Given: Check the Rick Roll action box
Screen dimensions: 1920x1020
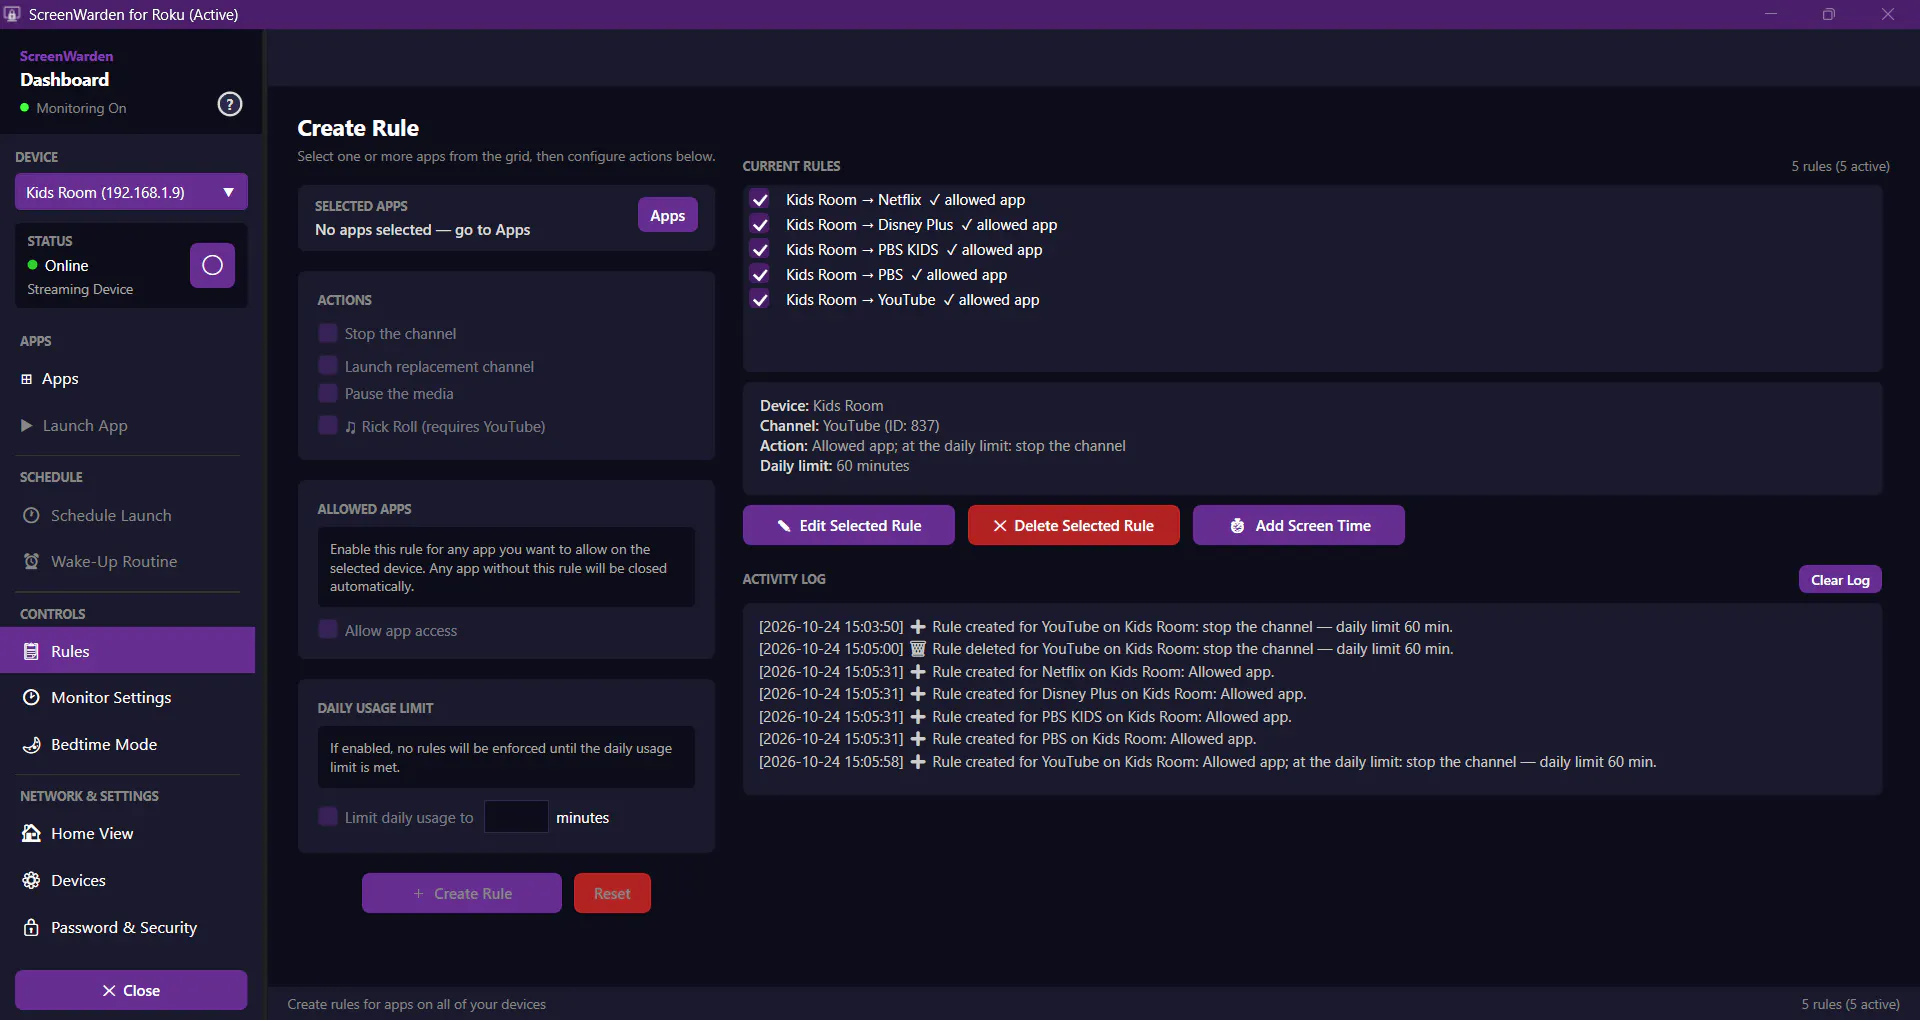Looking at the screenshot, I should click(x=328, y=426).
